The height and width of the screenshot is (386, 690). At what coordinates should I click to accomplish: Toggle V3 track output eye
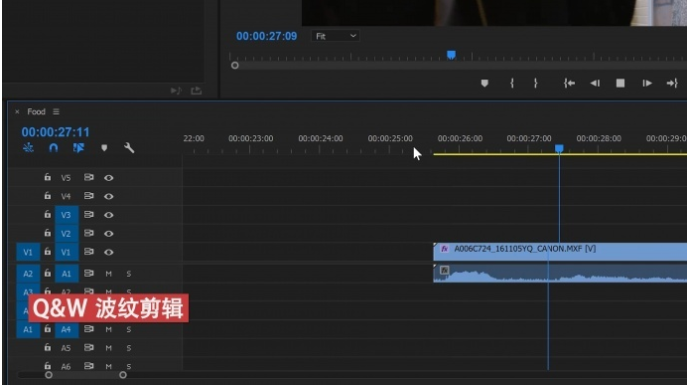coord(109,215)
